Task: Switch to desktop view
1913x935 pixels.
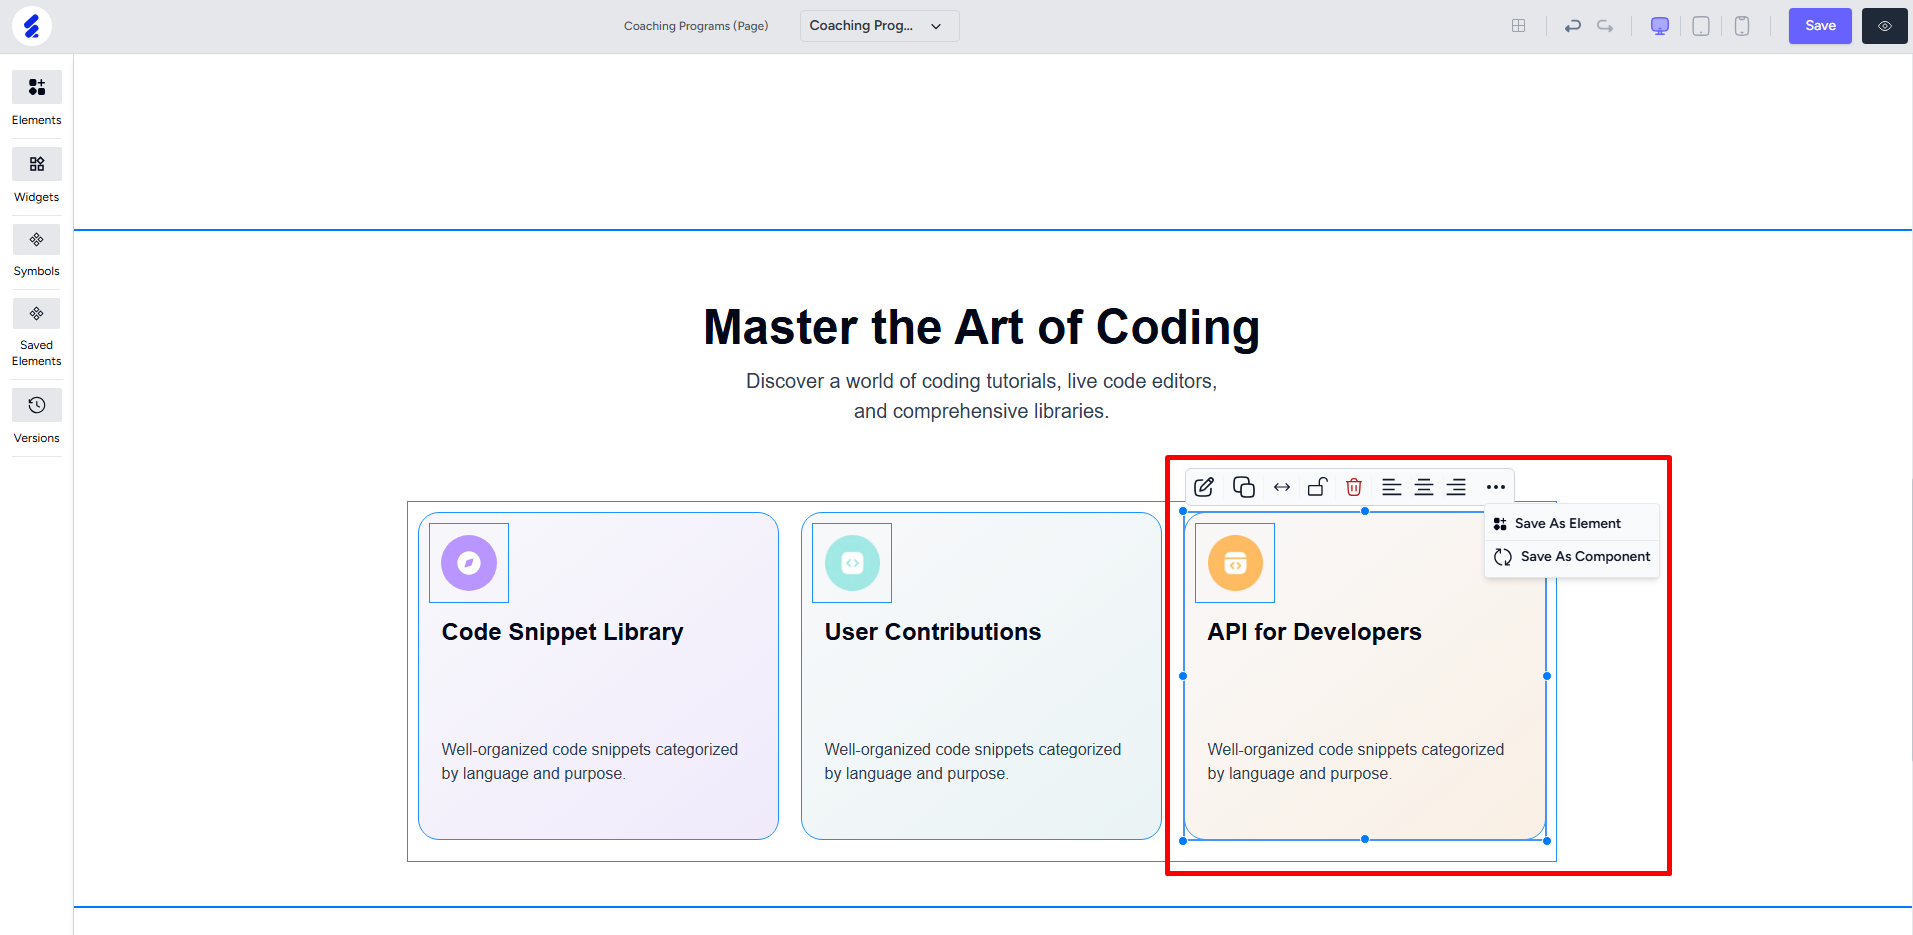Action: pos(1660,26)
